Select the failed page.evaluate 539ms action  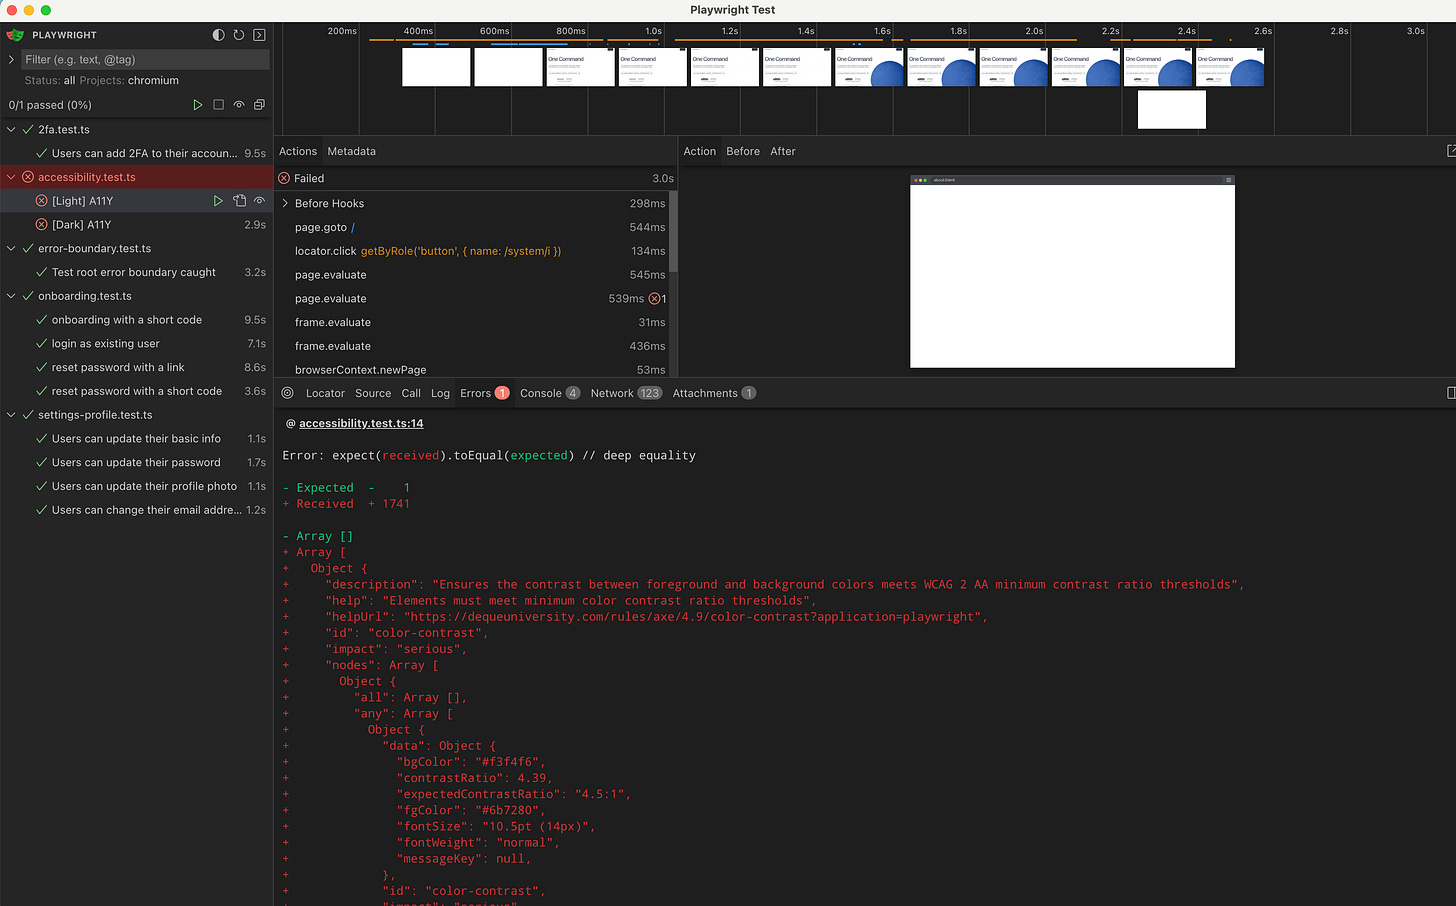click(x=472, y=299)
